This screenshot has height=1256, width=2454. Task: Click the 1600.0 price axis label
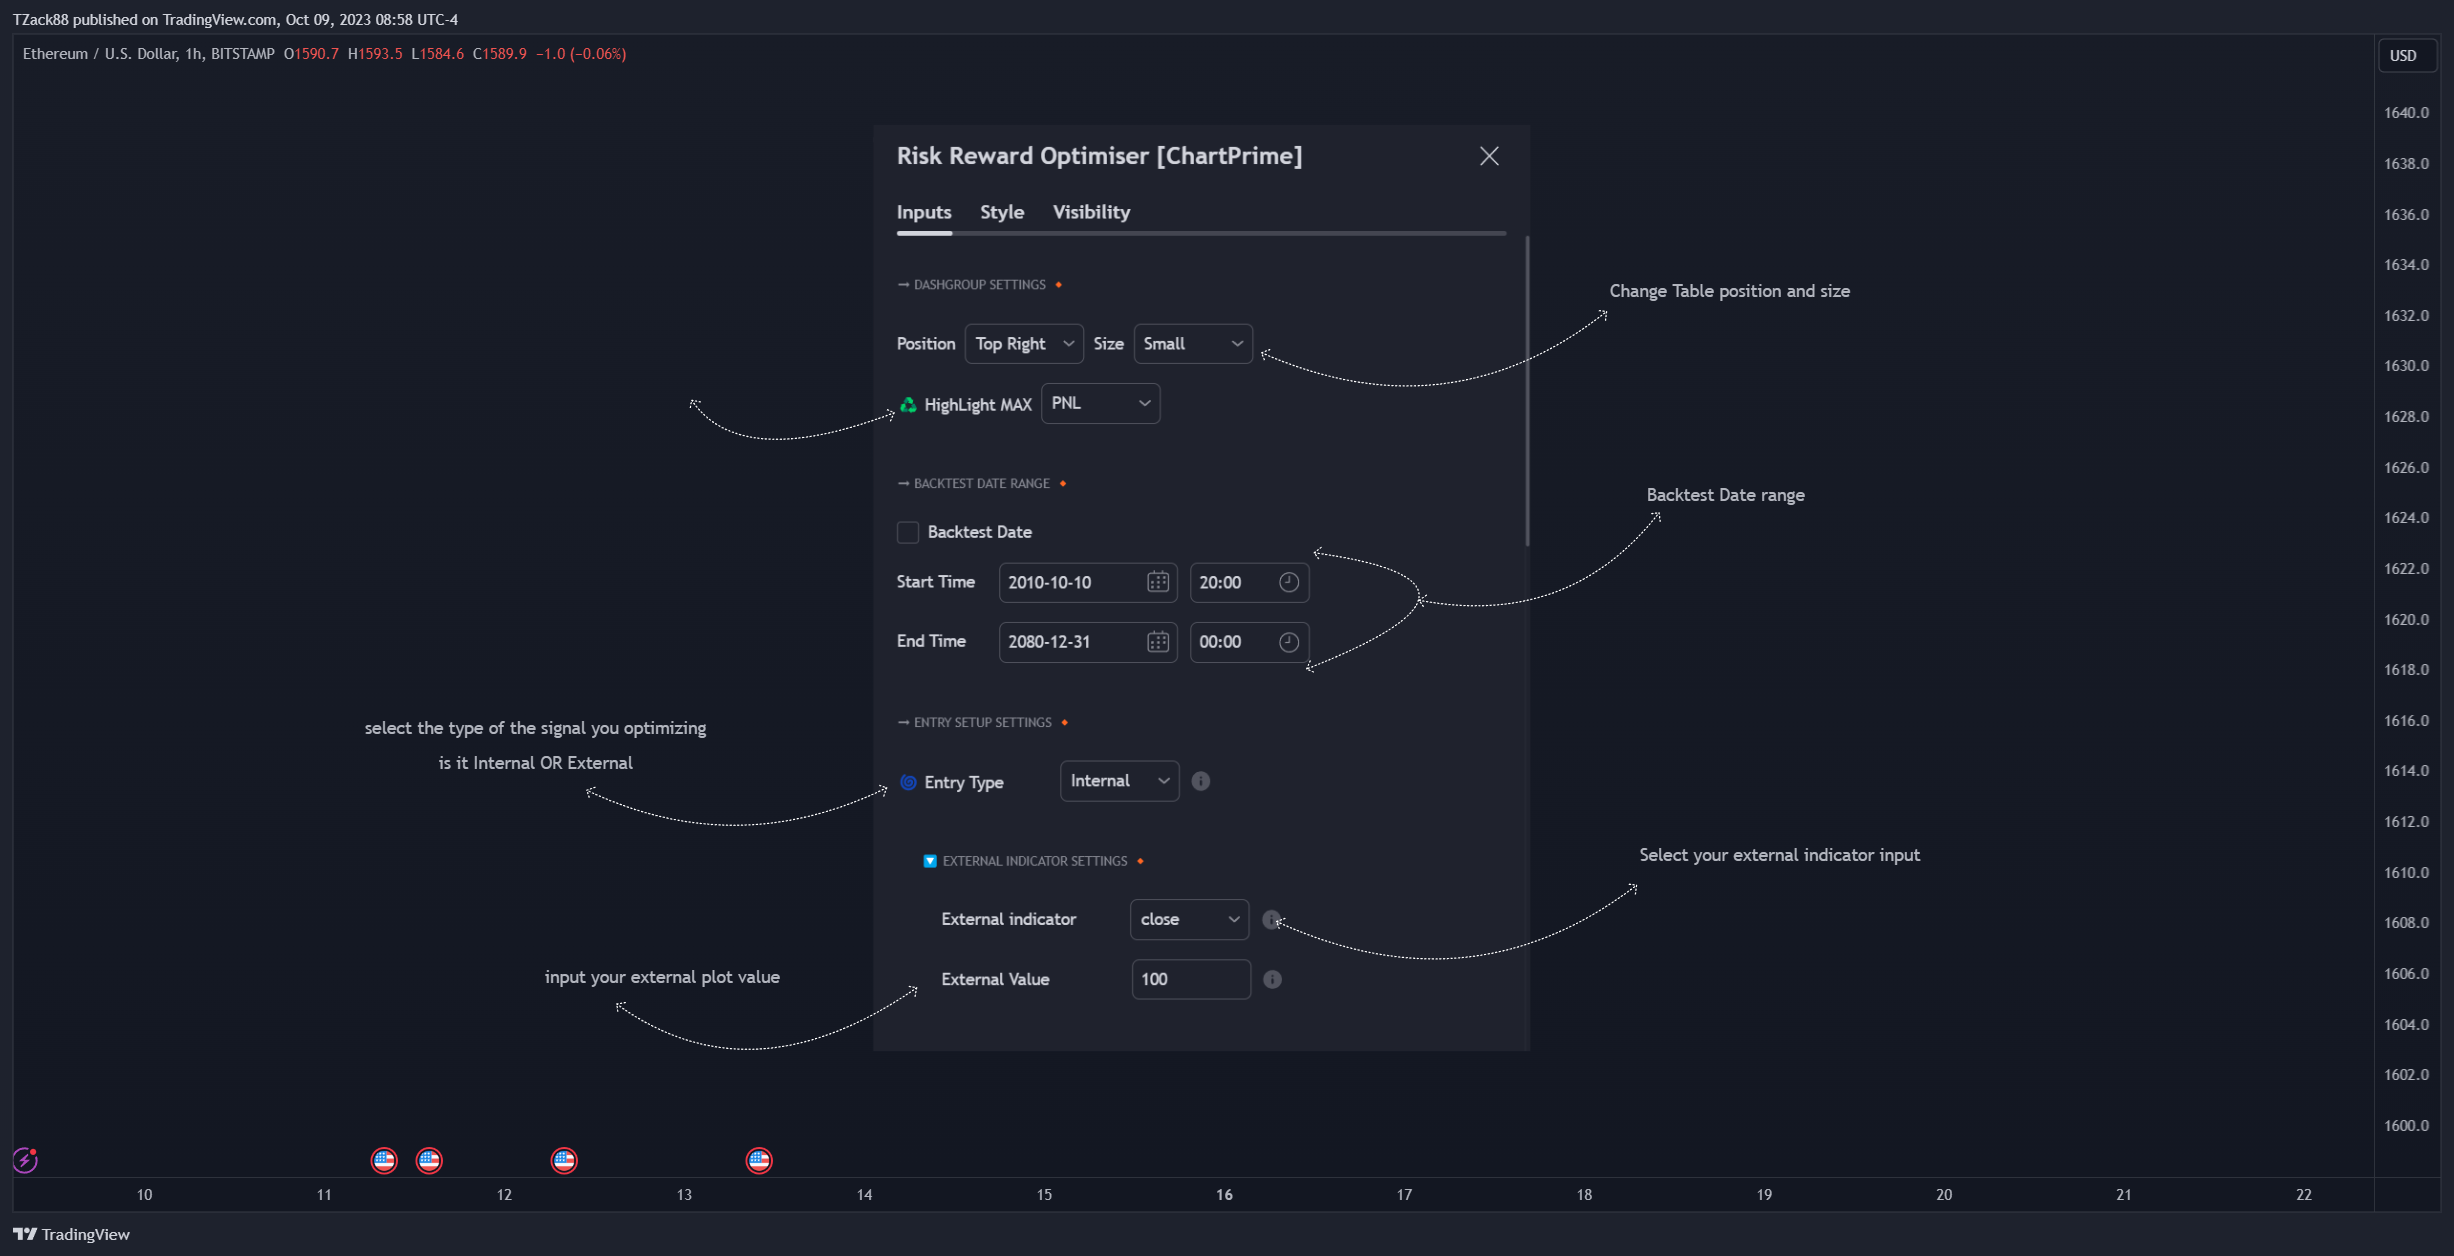tap(2406, 1125)
